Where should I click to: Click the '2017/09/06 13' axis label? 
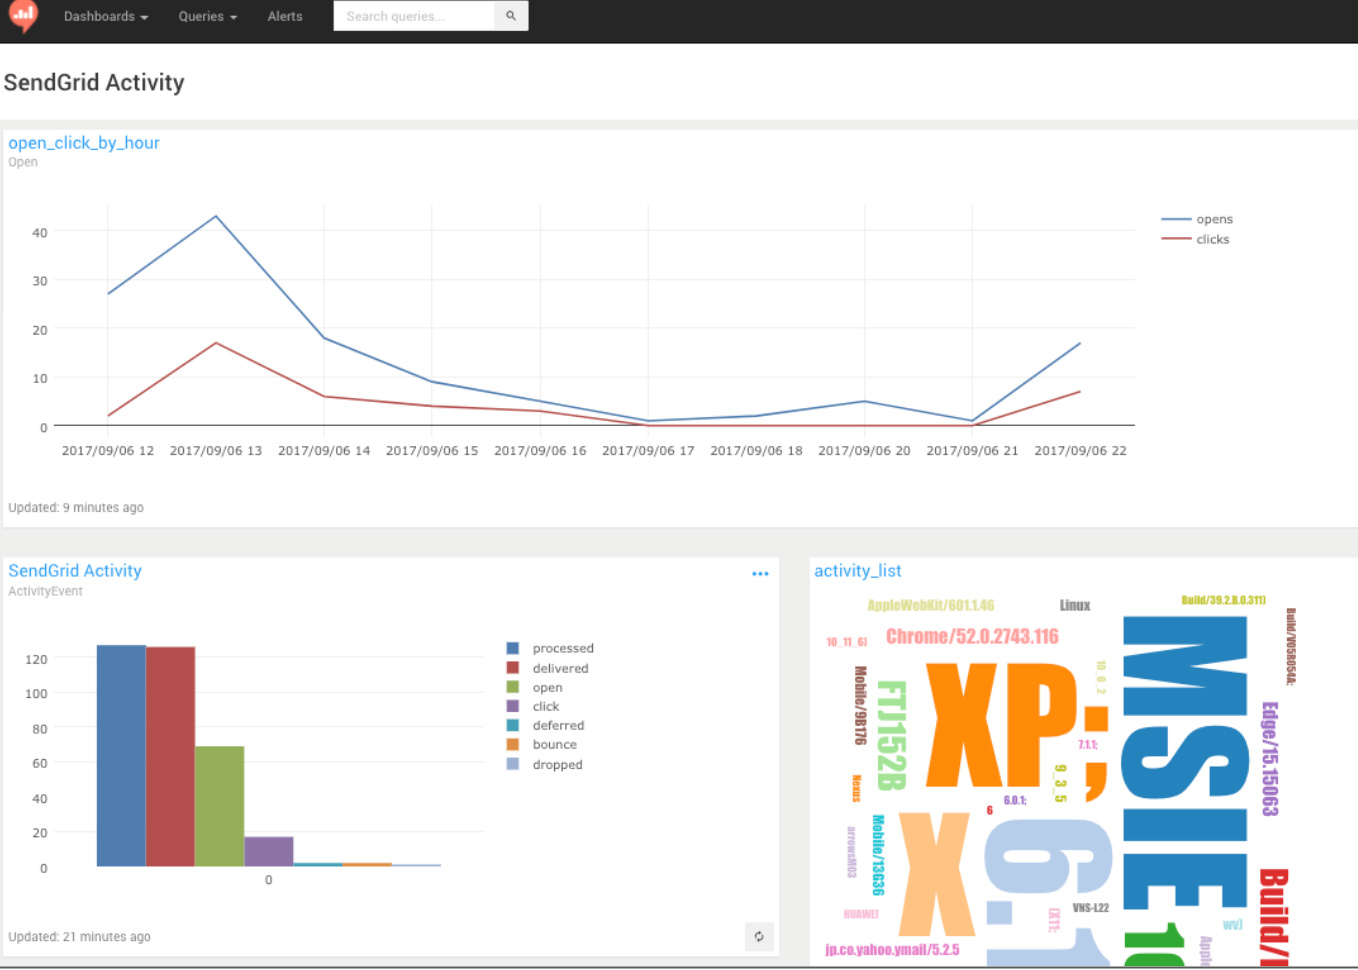tap(216, 451)
